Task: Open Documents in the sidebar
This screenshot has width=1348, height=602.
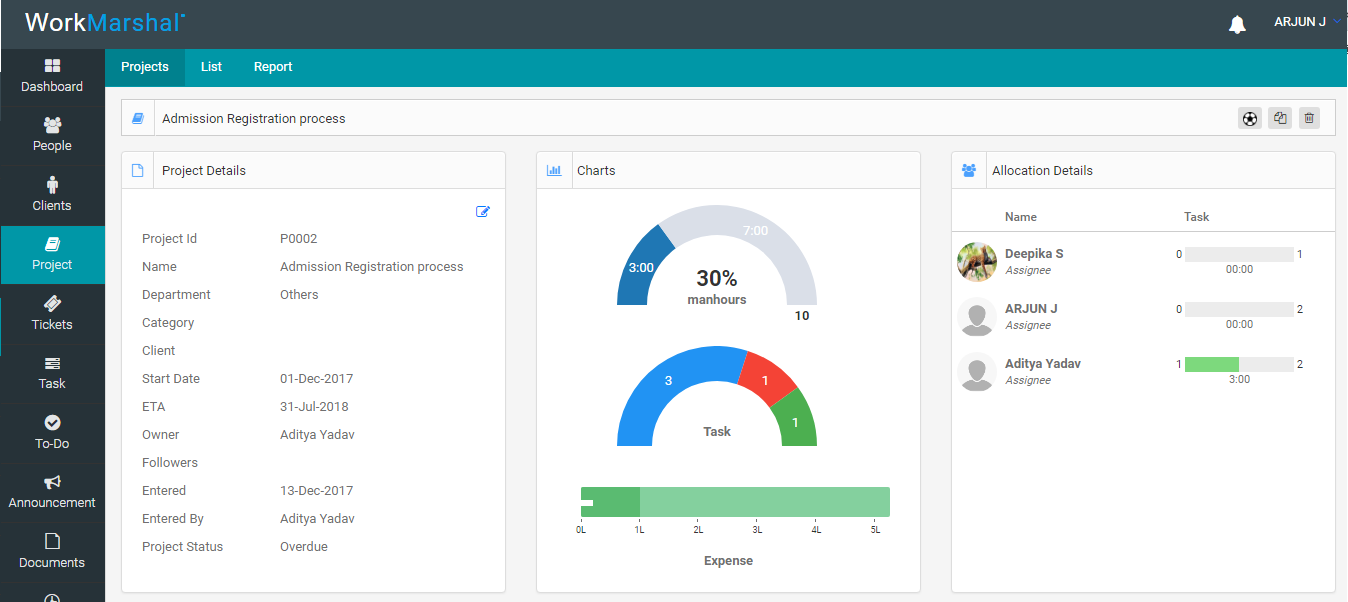Action: [x=52, y=552]
